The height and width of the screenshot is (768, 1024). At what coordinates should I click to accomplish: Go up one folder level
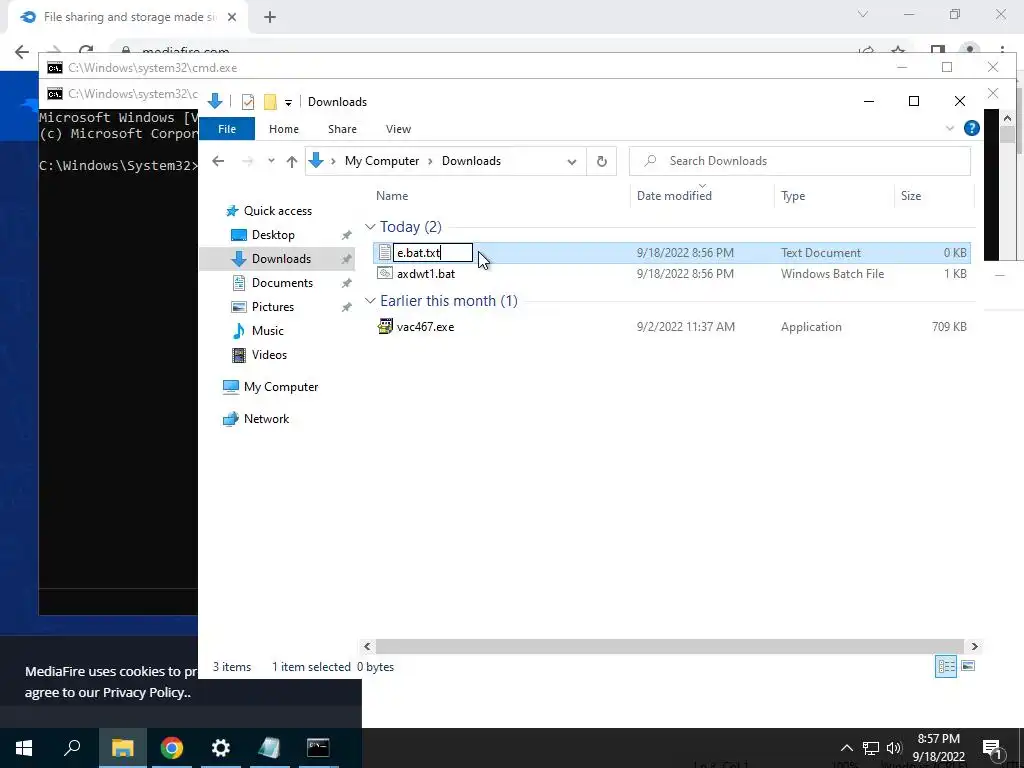coord(292,161)
